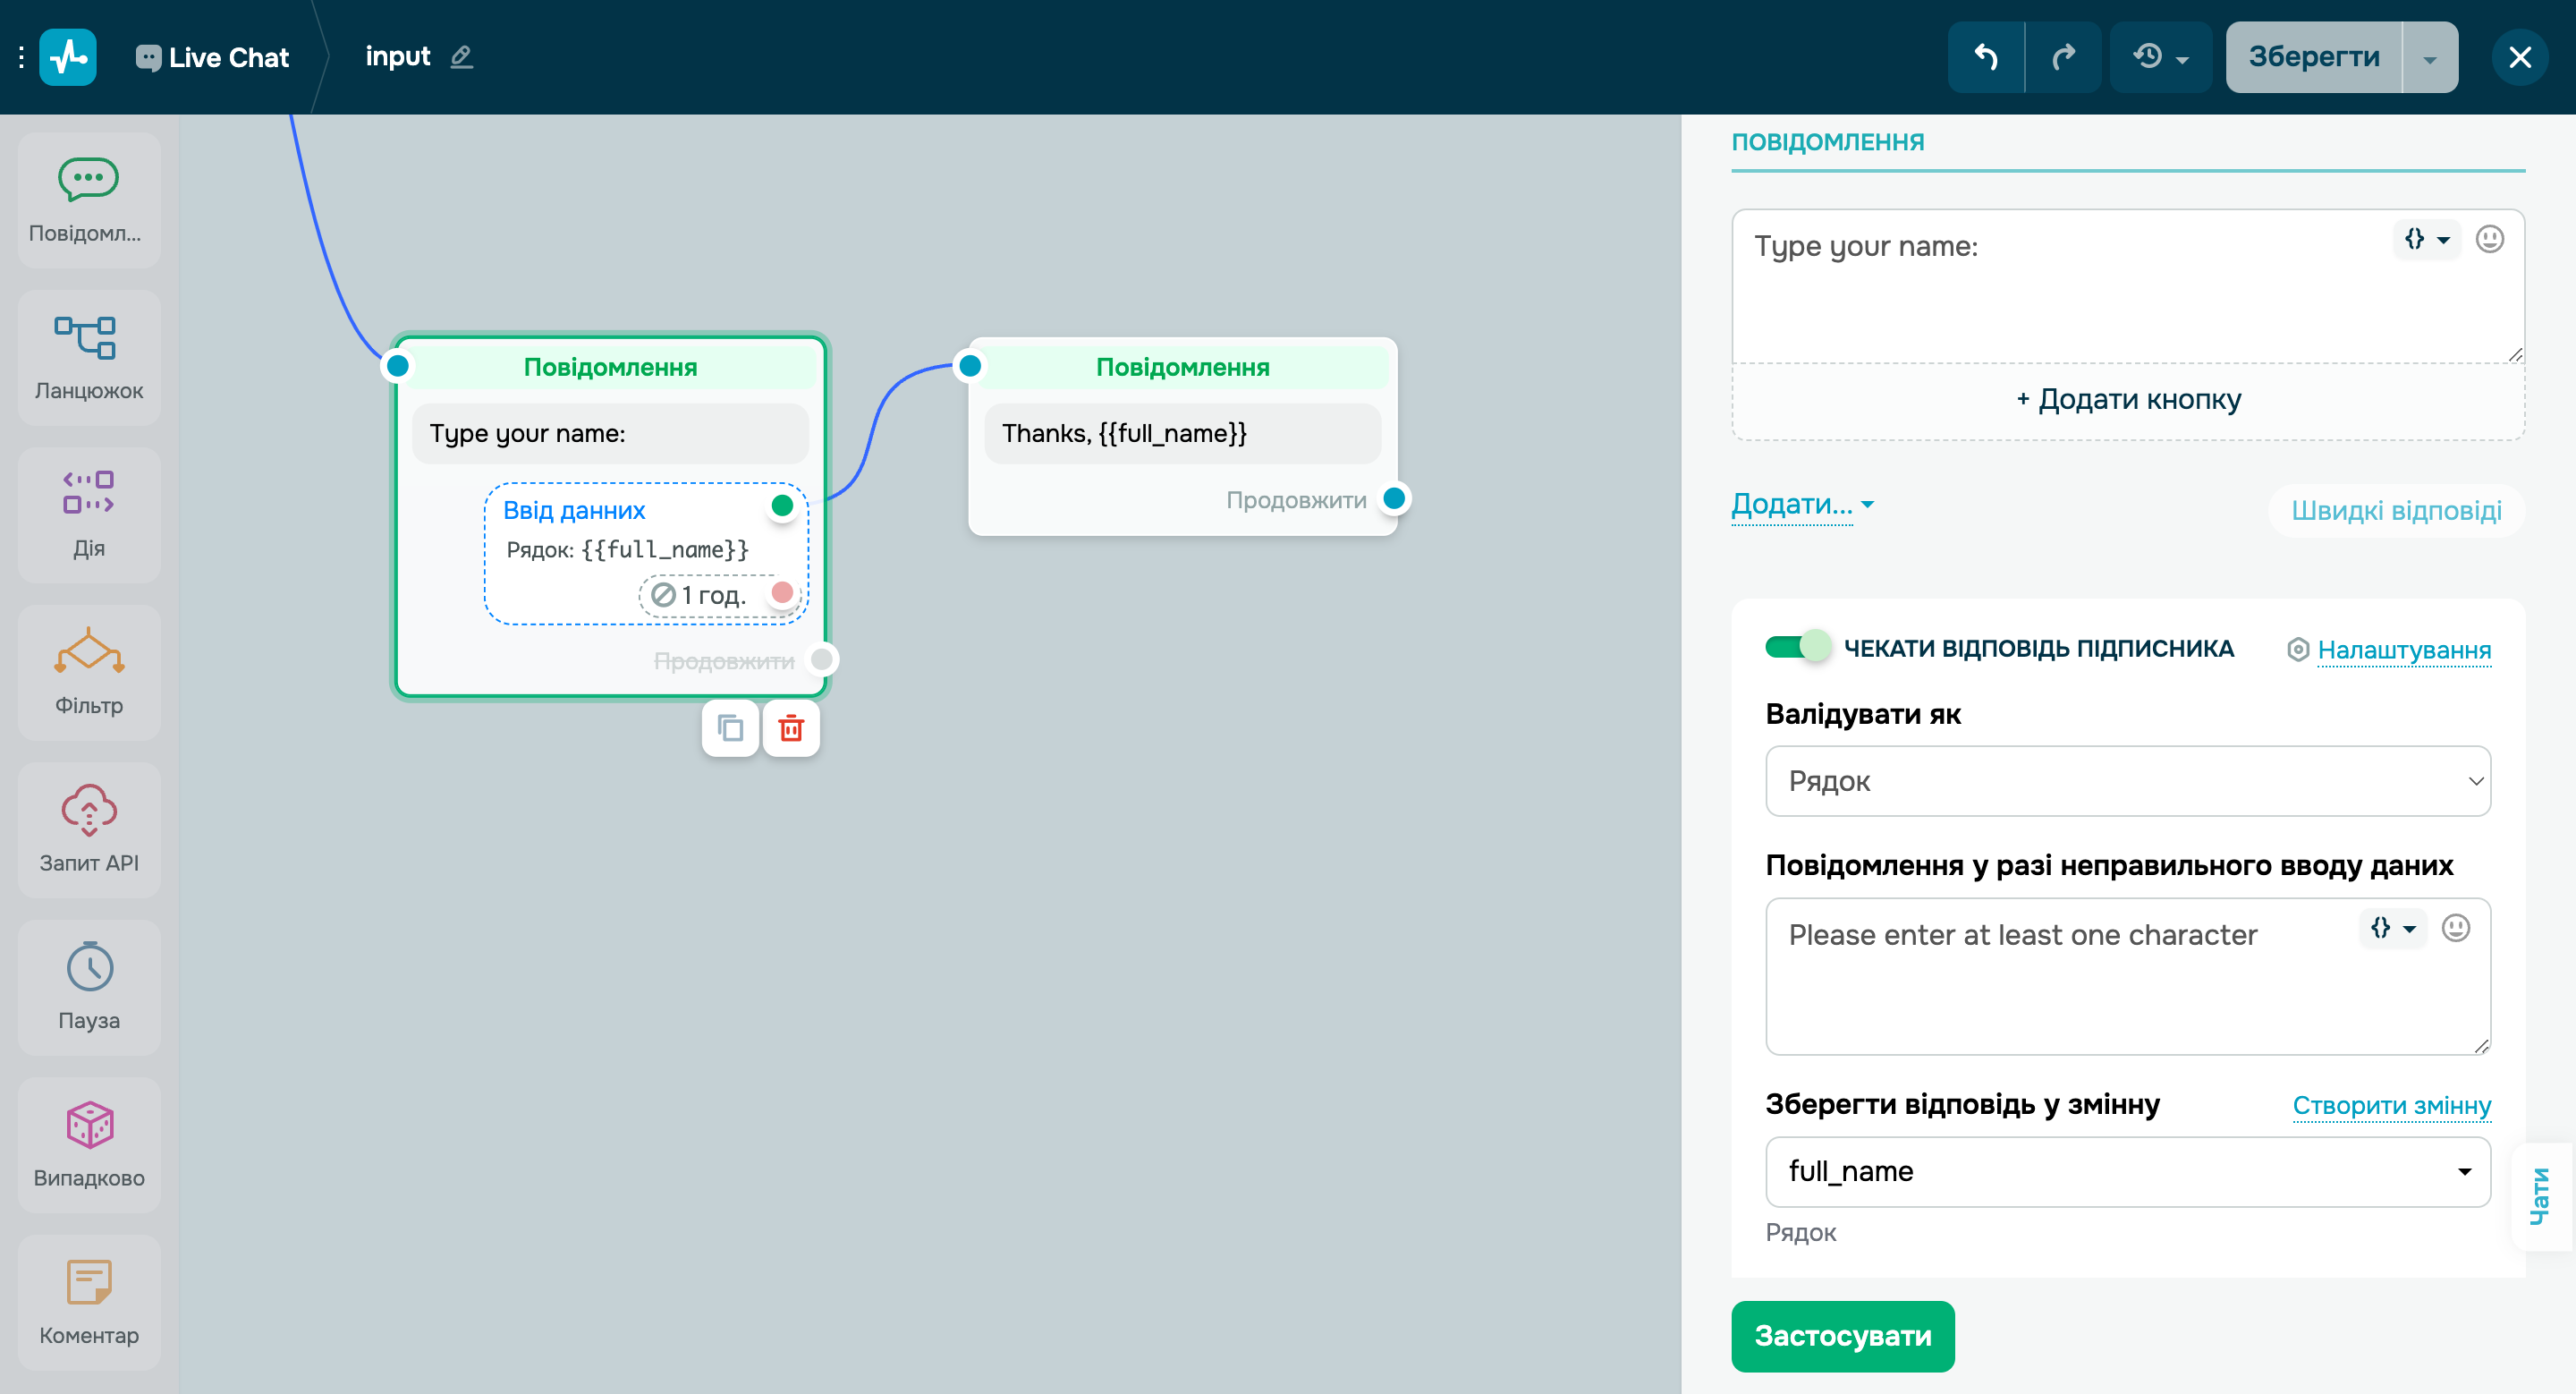
Task: Expand the arrow beside Зберегти button
Action: (2429, 59)
